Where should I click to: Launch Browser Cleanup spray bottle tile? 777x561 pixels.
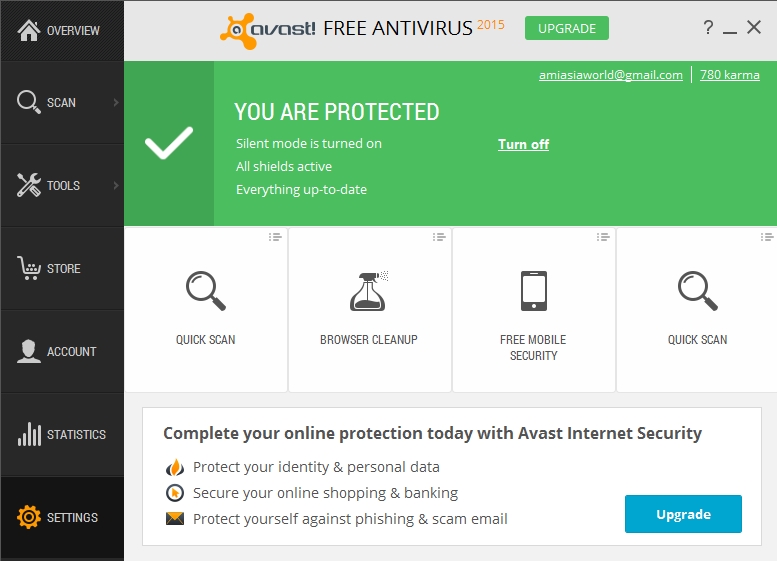pos(369,310)
